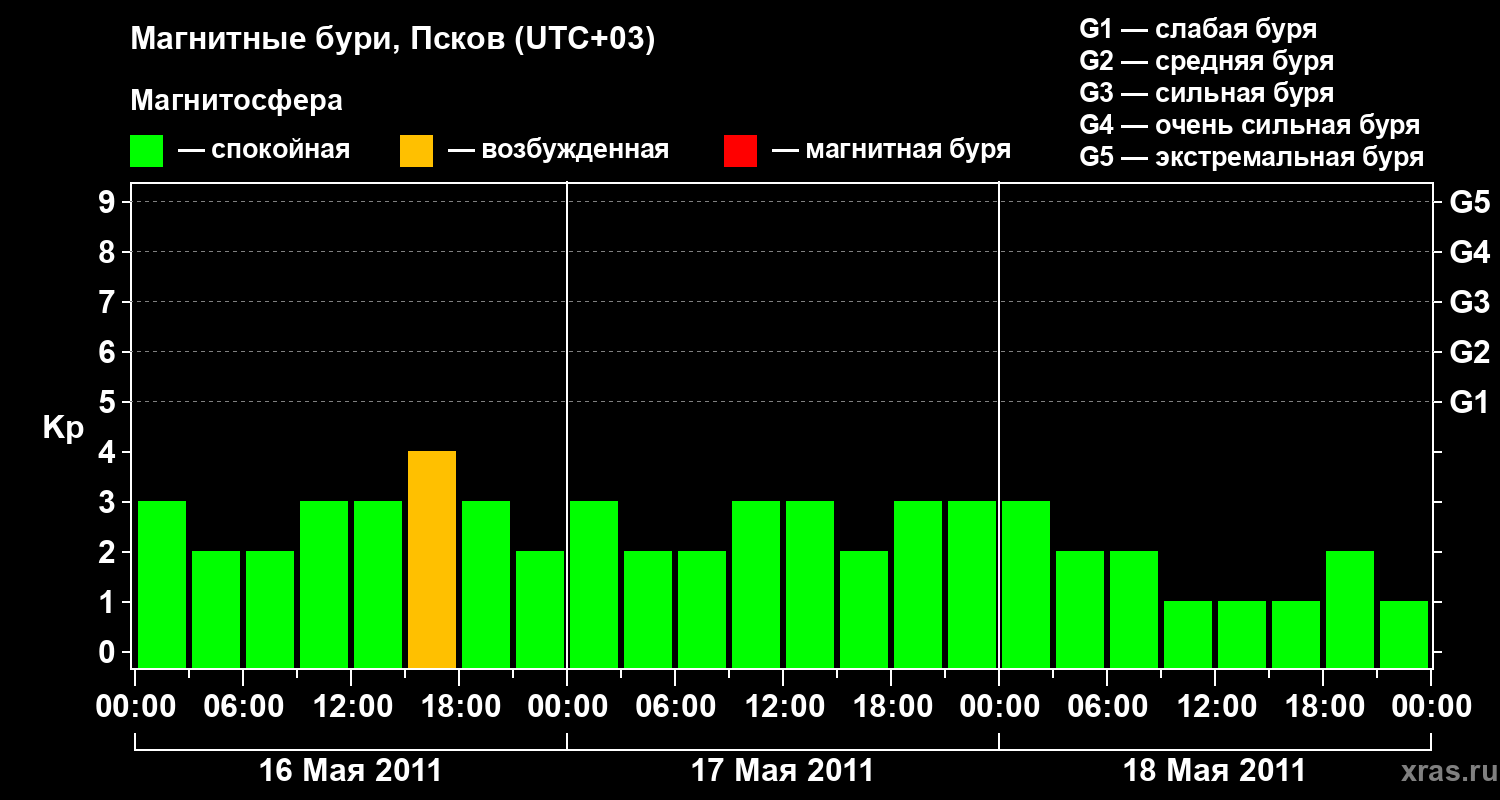Click the "G3 — сильная буря" legend entry
The image size is (1500, 800).
pyautogui.click(x=1206, y=93)
